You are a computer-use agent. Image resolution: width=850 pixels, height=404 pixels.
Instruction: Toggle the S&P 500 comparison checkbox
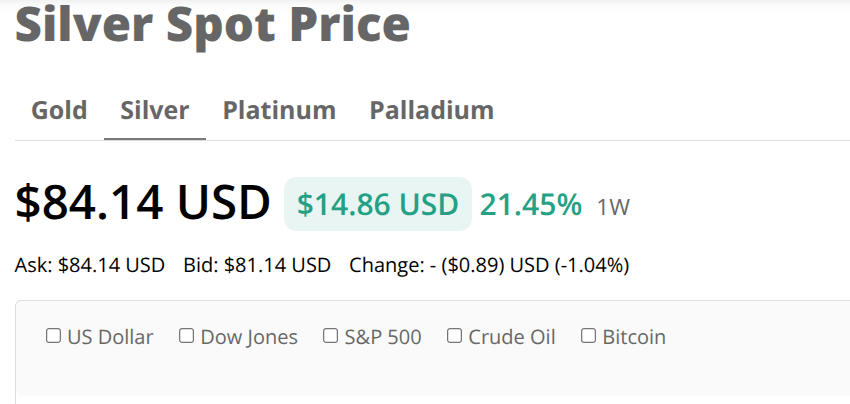pyautogui.click(x=331, y=336)
